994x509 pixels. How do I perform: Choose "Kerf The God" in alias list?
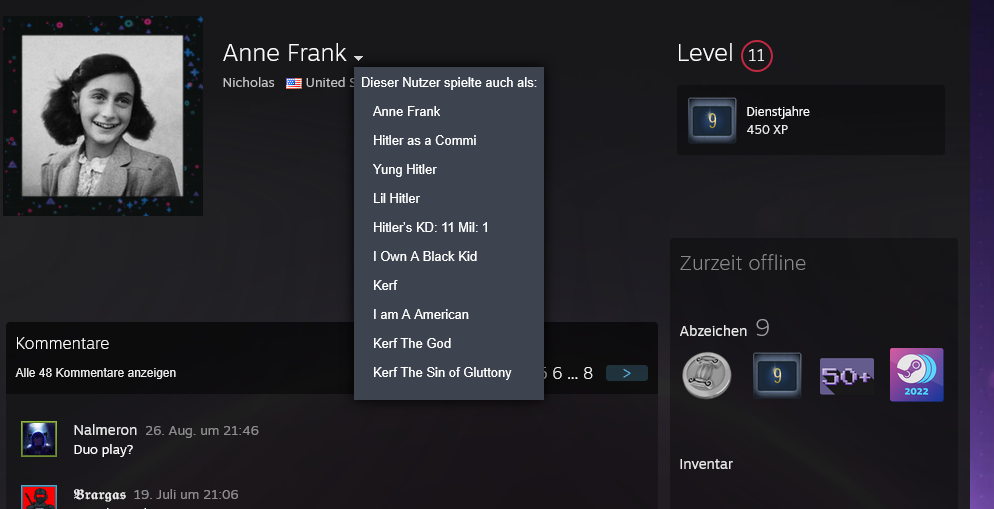click(412, 343)
